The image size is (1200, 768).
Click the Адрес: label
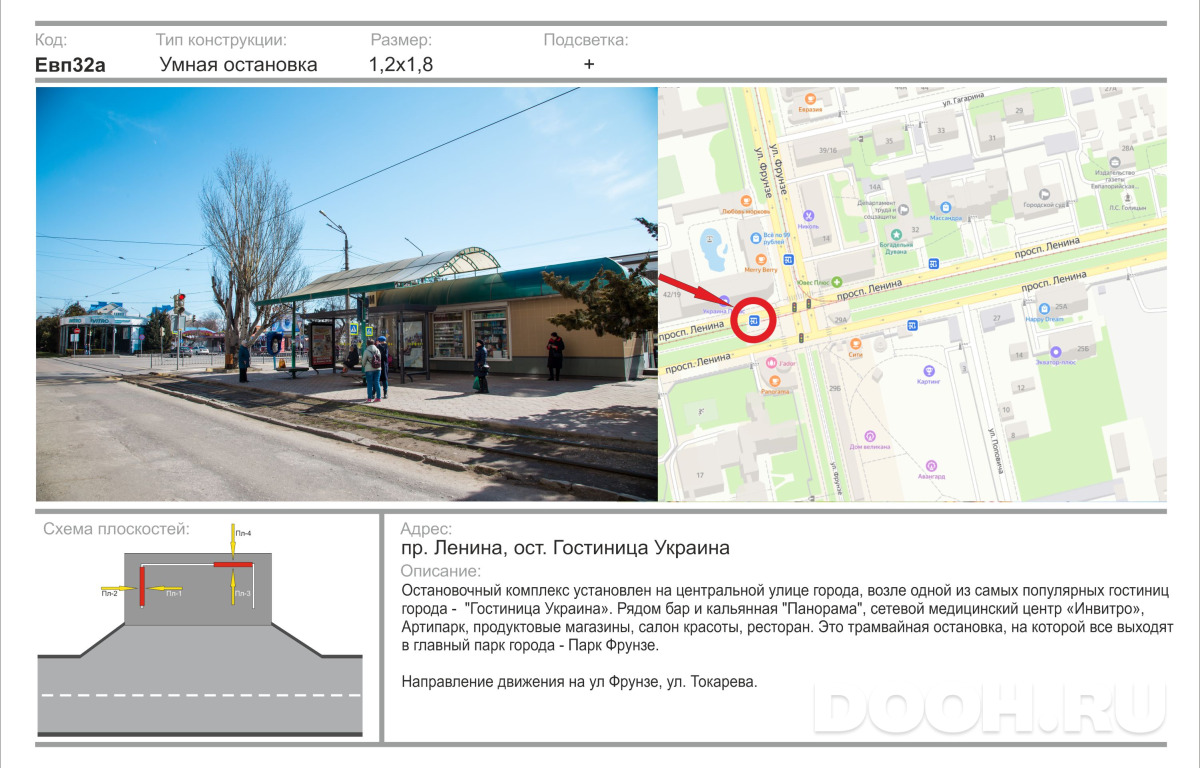click(426, 529)
